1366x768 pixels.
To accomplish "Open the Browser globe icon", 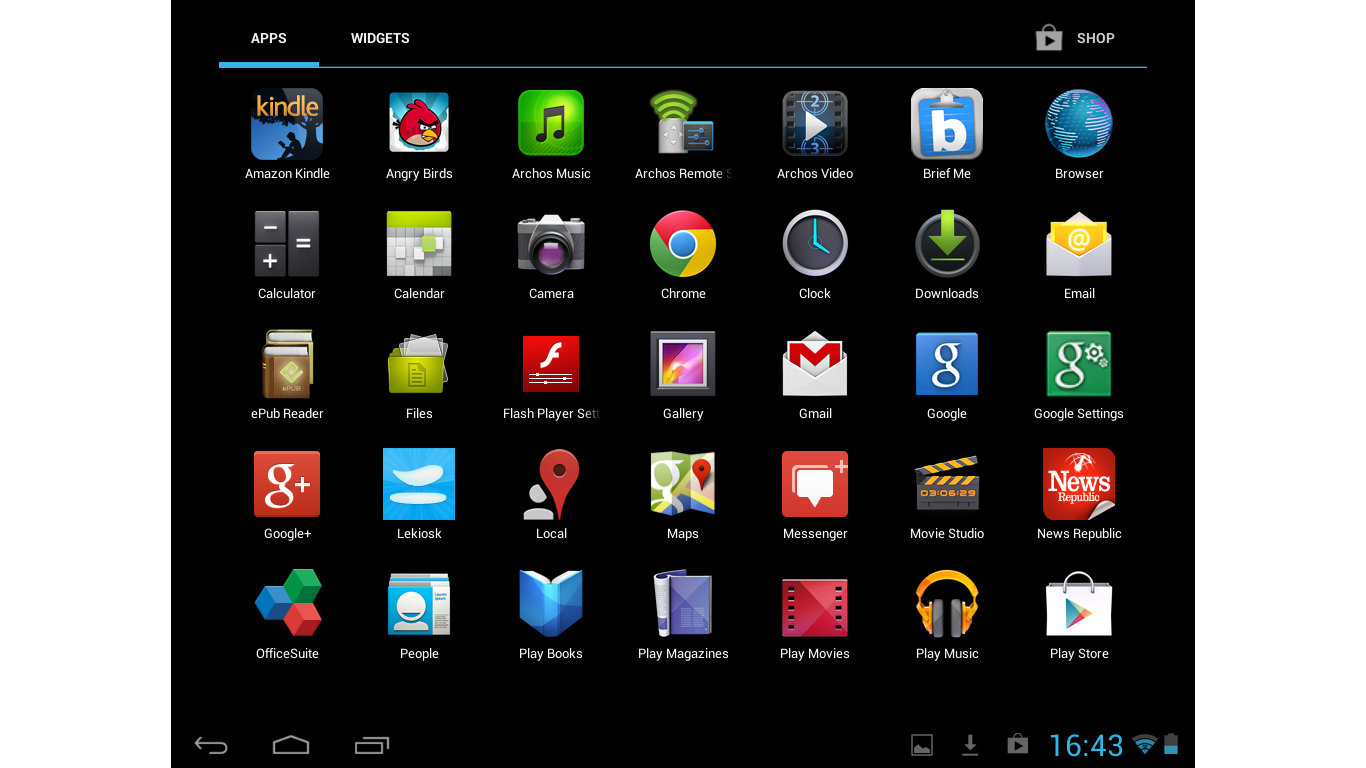I will tap(1079, 124).
